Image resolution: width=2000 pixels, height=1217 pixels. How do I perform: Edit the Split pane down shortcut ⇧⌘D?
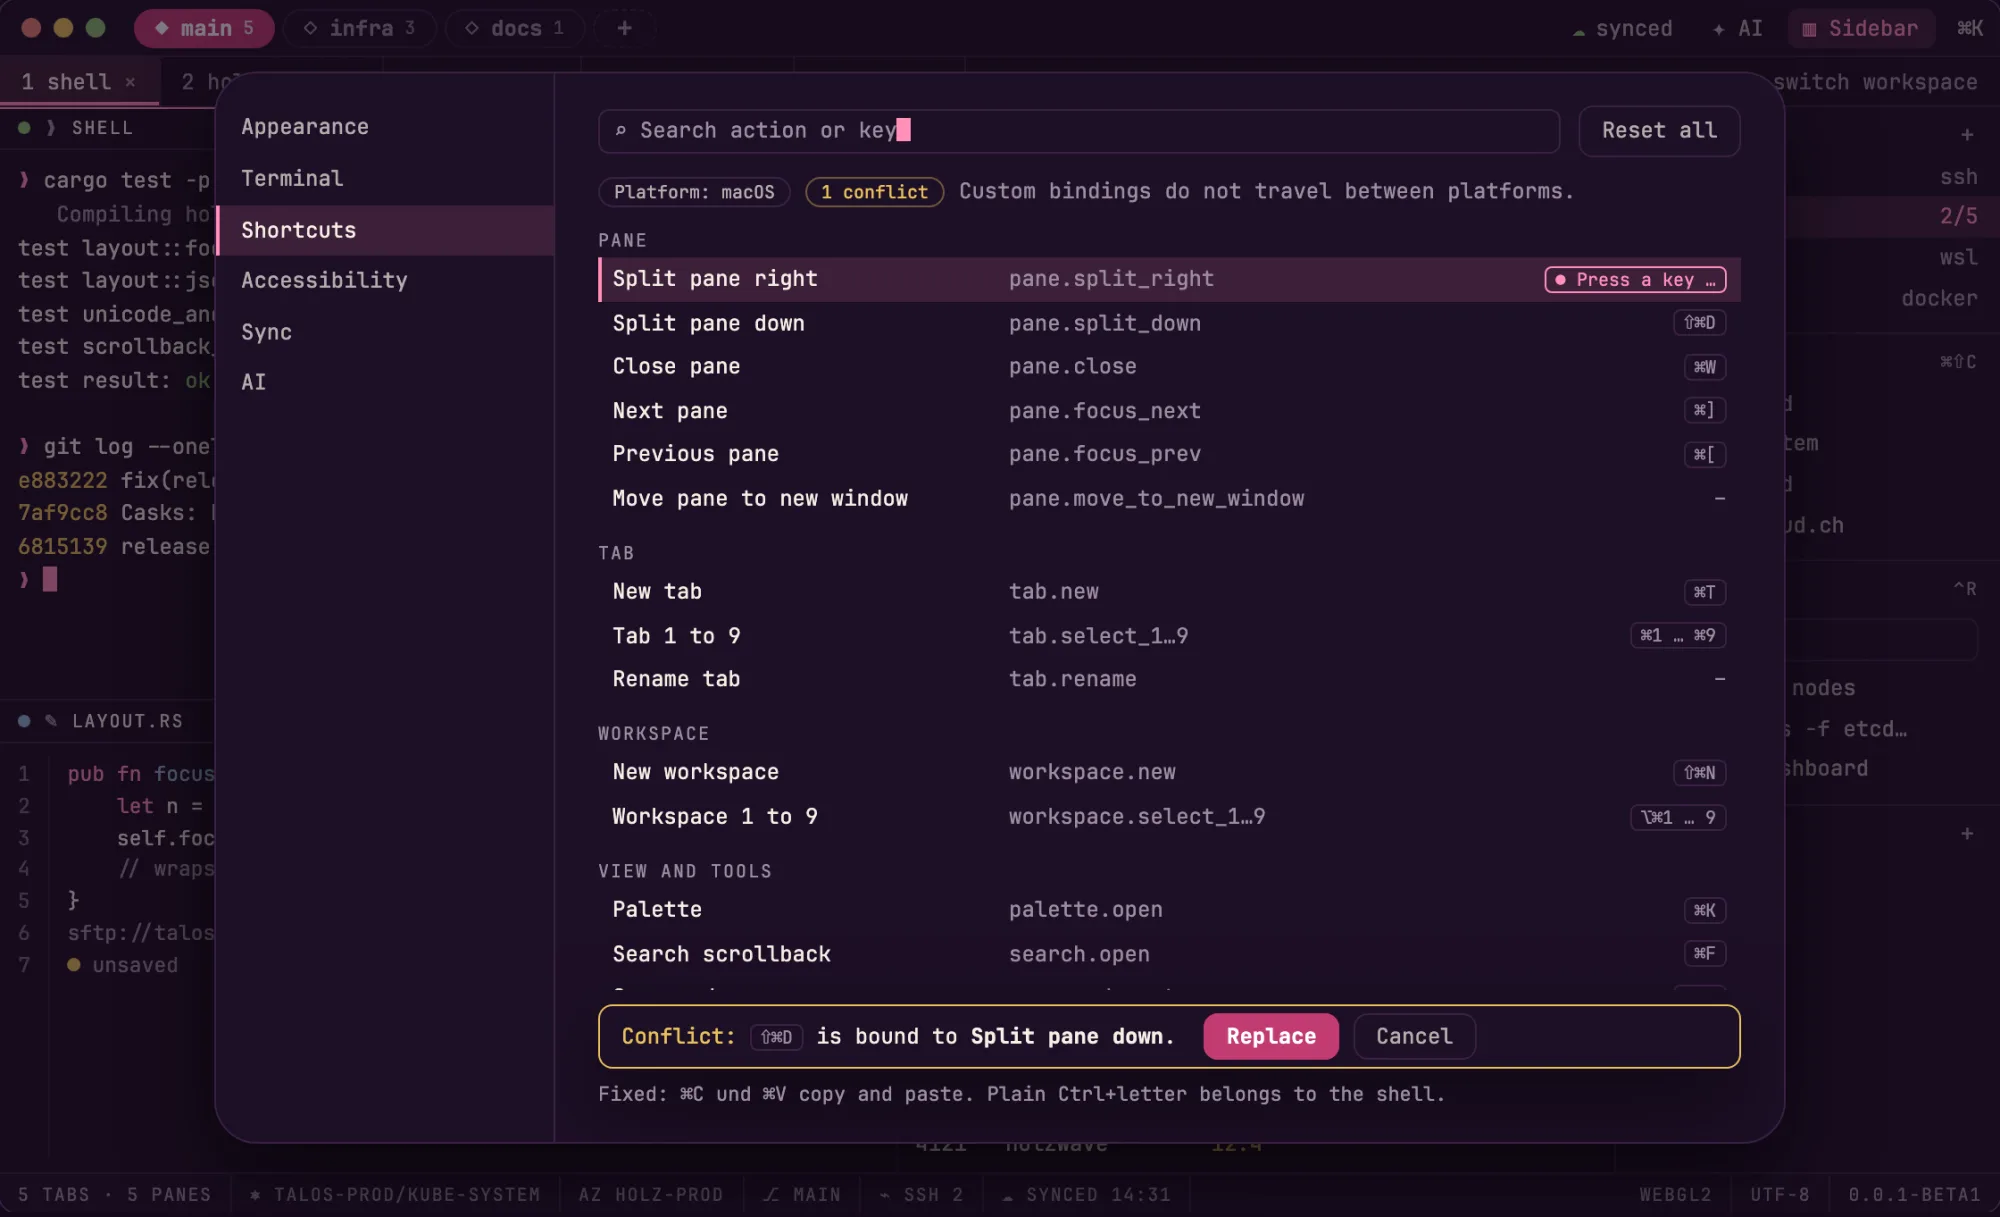(x=1699, y=323)
